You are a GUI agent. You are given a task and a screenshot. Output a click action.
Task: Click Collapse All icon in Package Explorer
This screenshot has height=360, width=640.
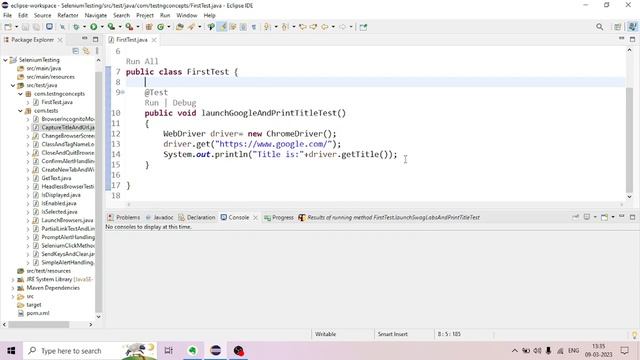click(76, 51)
